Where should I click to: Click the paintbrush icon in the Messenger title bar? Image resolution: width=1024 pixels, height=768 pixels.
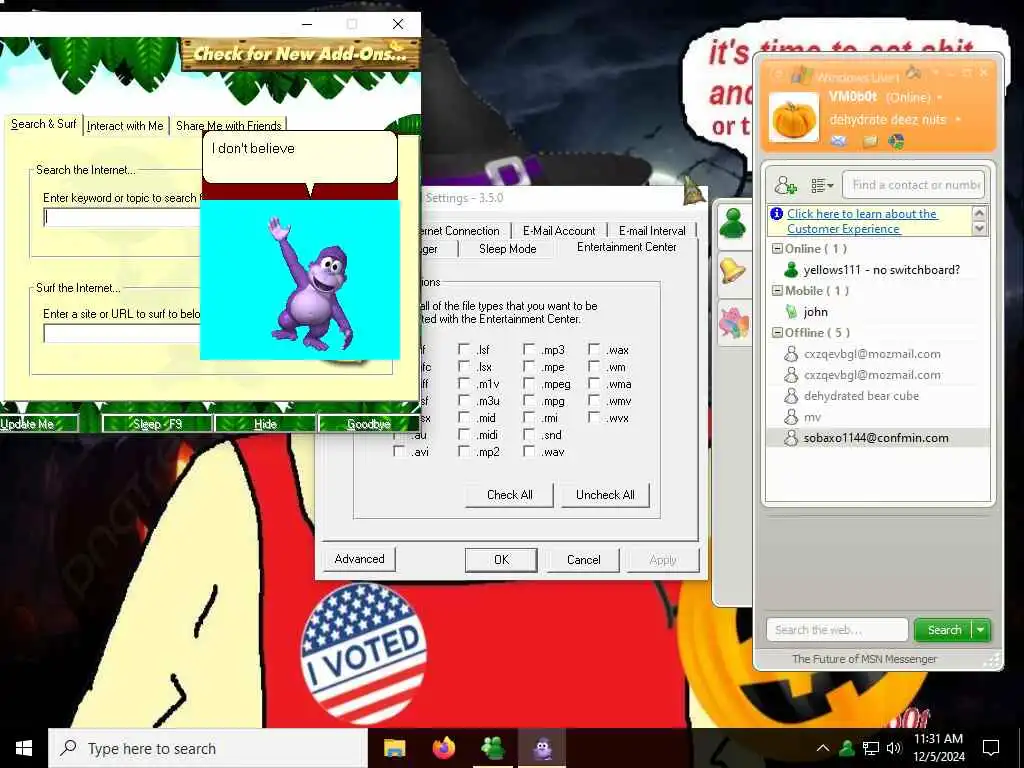pos(914,72)
